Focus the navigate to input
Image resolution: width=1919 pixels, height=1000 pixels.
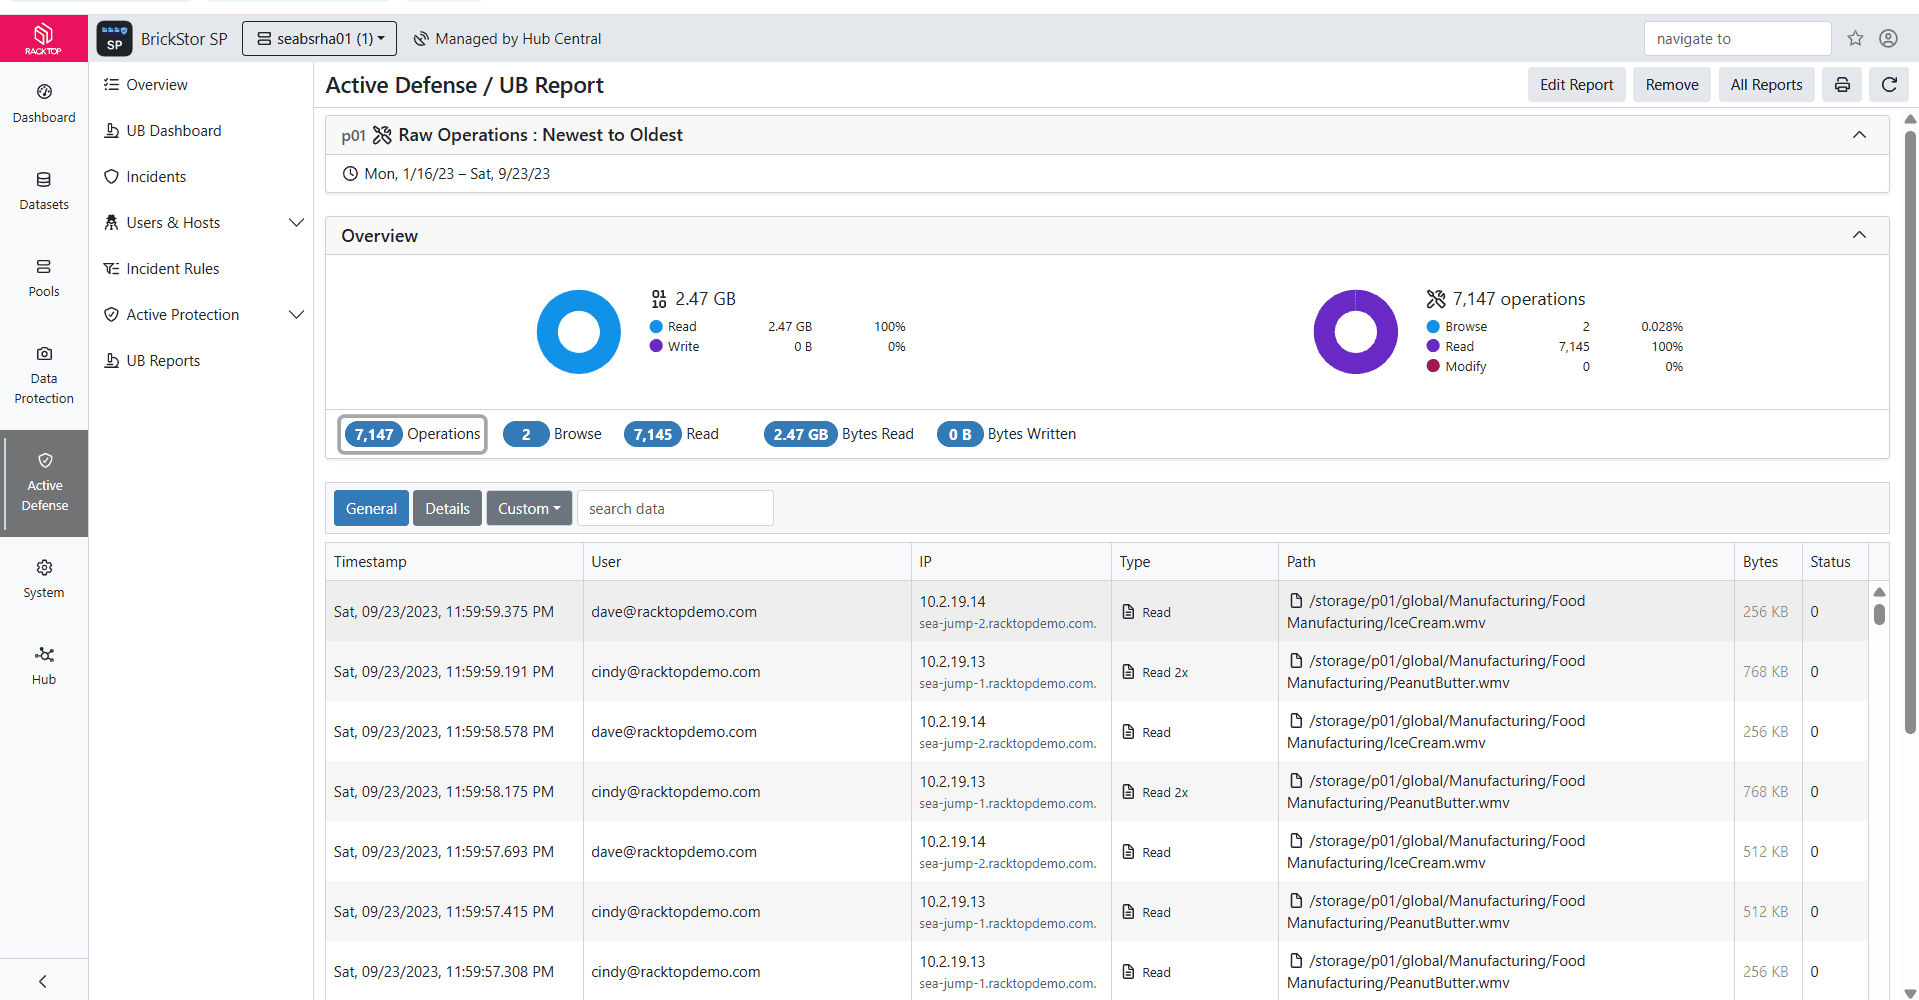[1737, 38]
